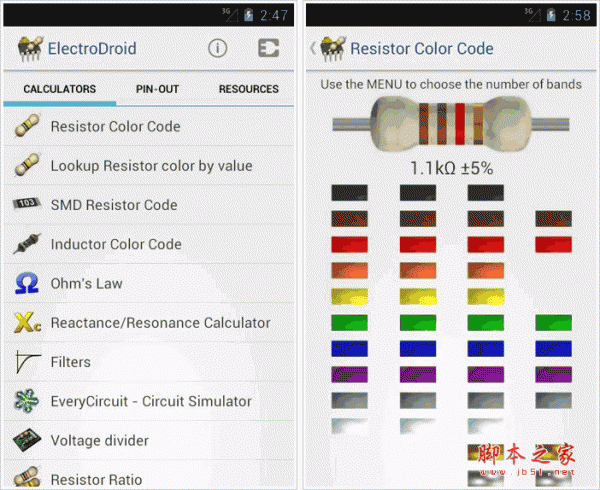The image size is (600, 490).
Task: Open the Filters entry
Action: (149, 362)
